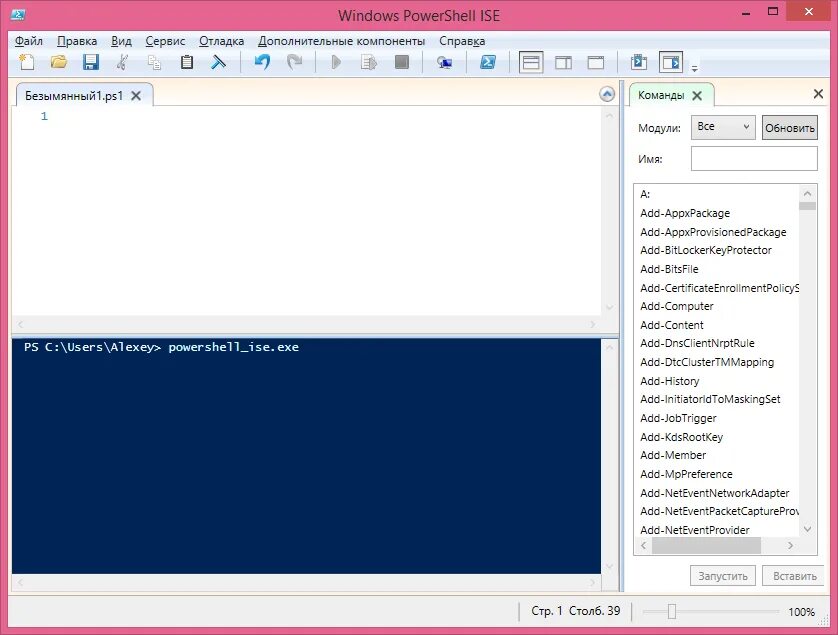Select Add-DnsClientNrptRule command
Image resolution: width=838 pixels, height=635 pixels.
[697, 343]
